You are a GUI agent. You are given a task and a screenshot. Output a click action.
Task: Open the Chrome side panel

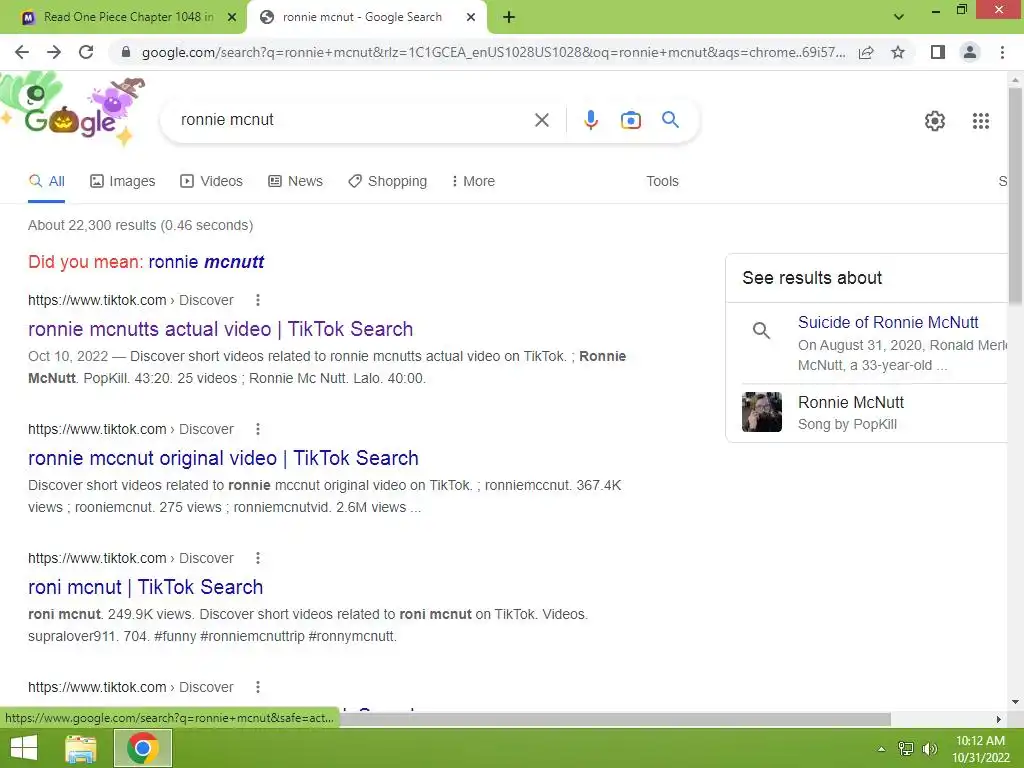click(x=938, y=52)
